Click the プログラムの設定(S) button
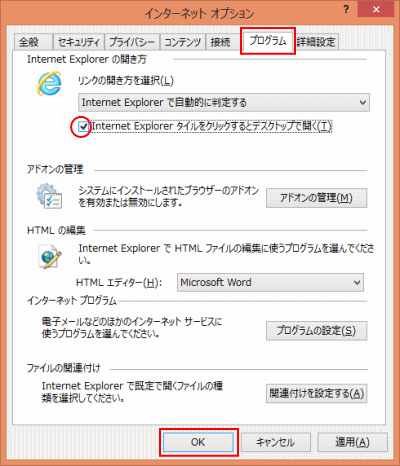The height and width of the screenshot is (466, 400). [x=316, y=331]
